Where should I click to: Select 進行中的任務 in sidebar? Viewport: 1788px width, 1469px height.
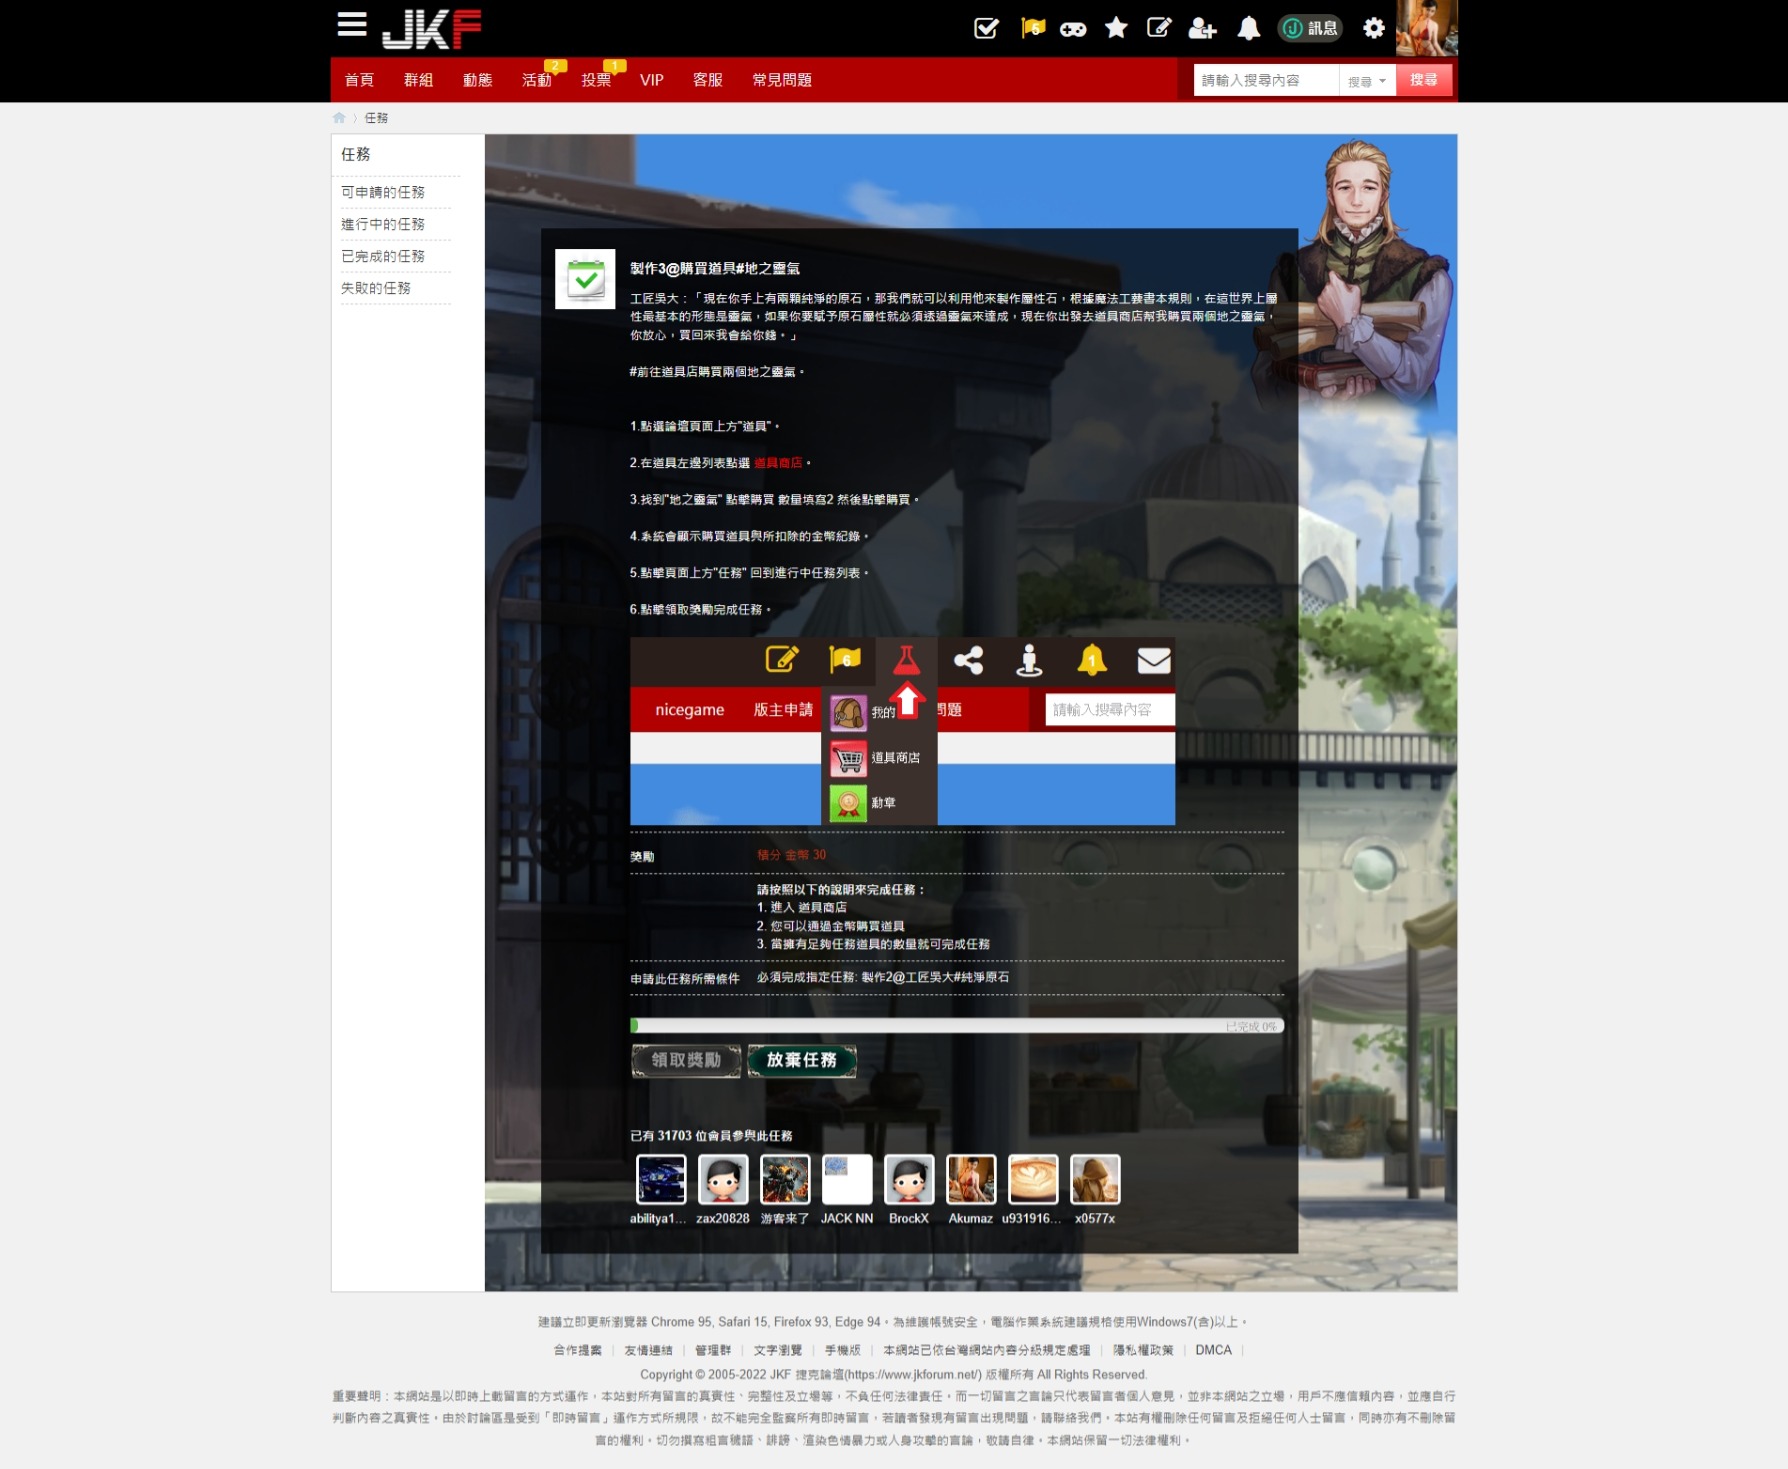point(383,224)
